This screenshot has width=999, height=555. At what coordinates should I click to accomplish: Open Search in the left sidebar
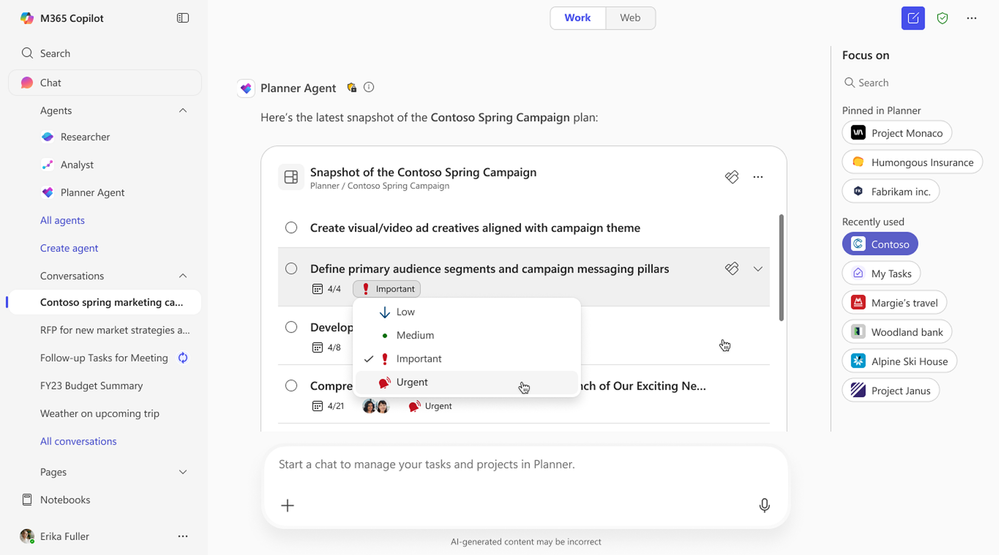click(105, 54)
